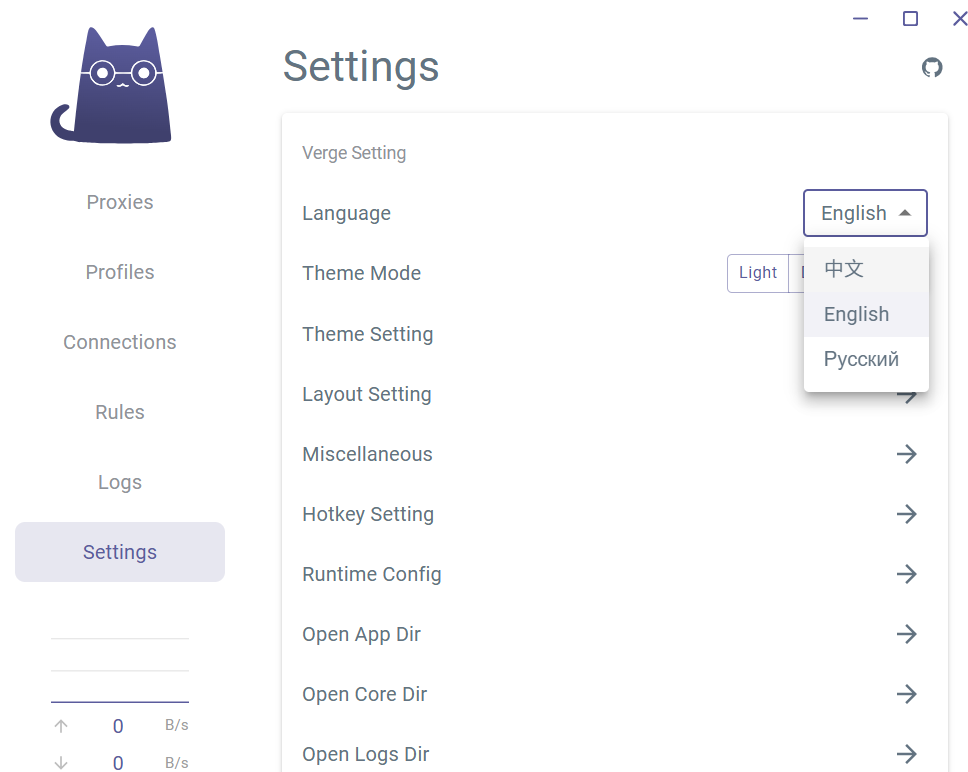
Task: Open the Rules page
Action: (x=120, y=412)
